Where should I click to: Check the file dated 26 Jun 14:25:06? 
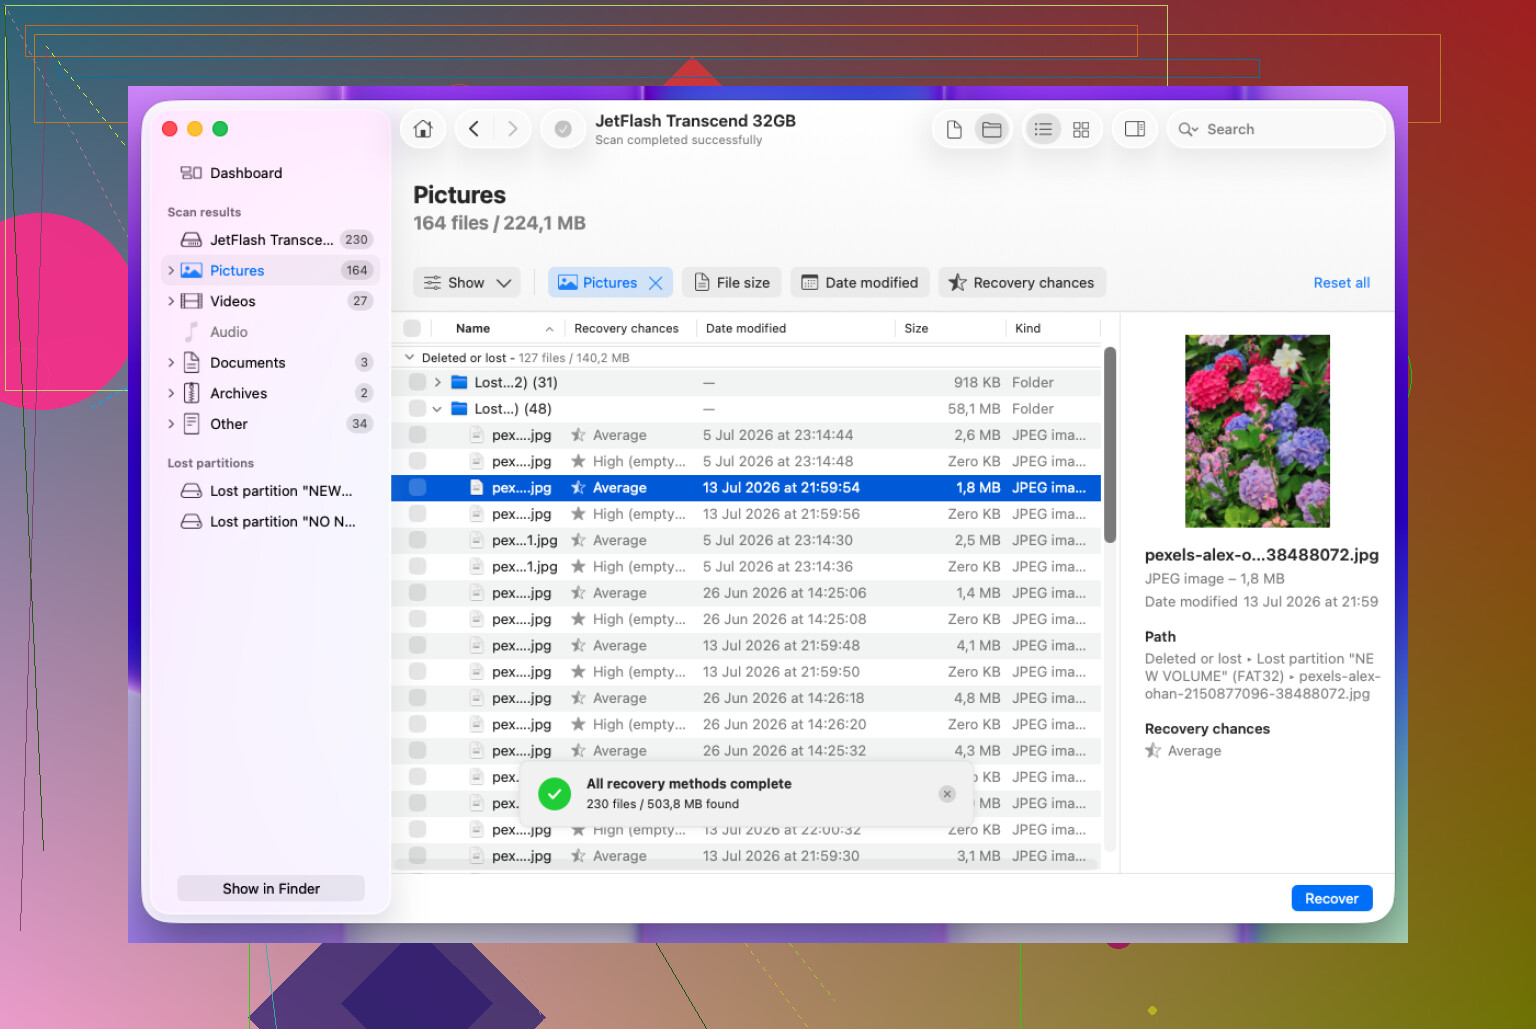point(417,593)
